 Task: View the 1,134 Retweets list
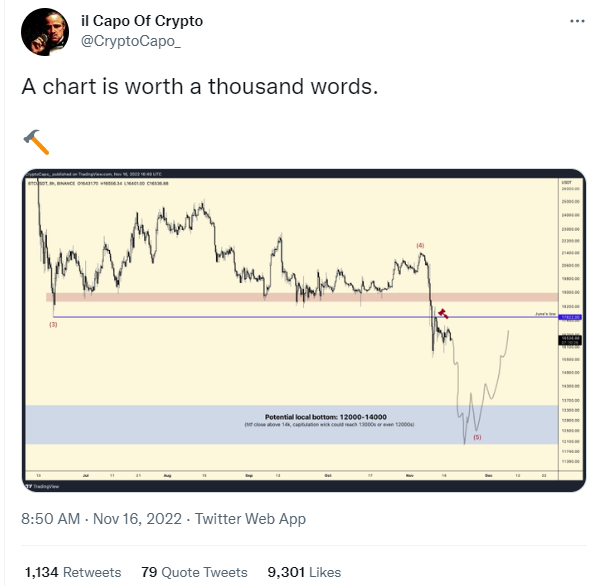73,572
